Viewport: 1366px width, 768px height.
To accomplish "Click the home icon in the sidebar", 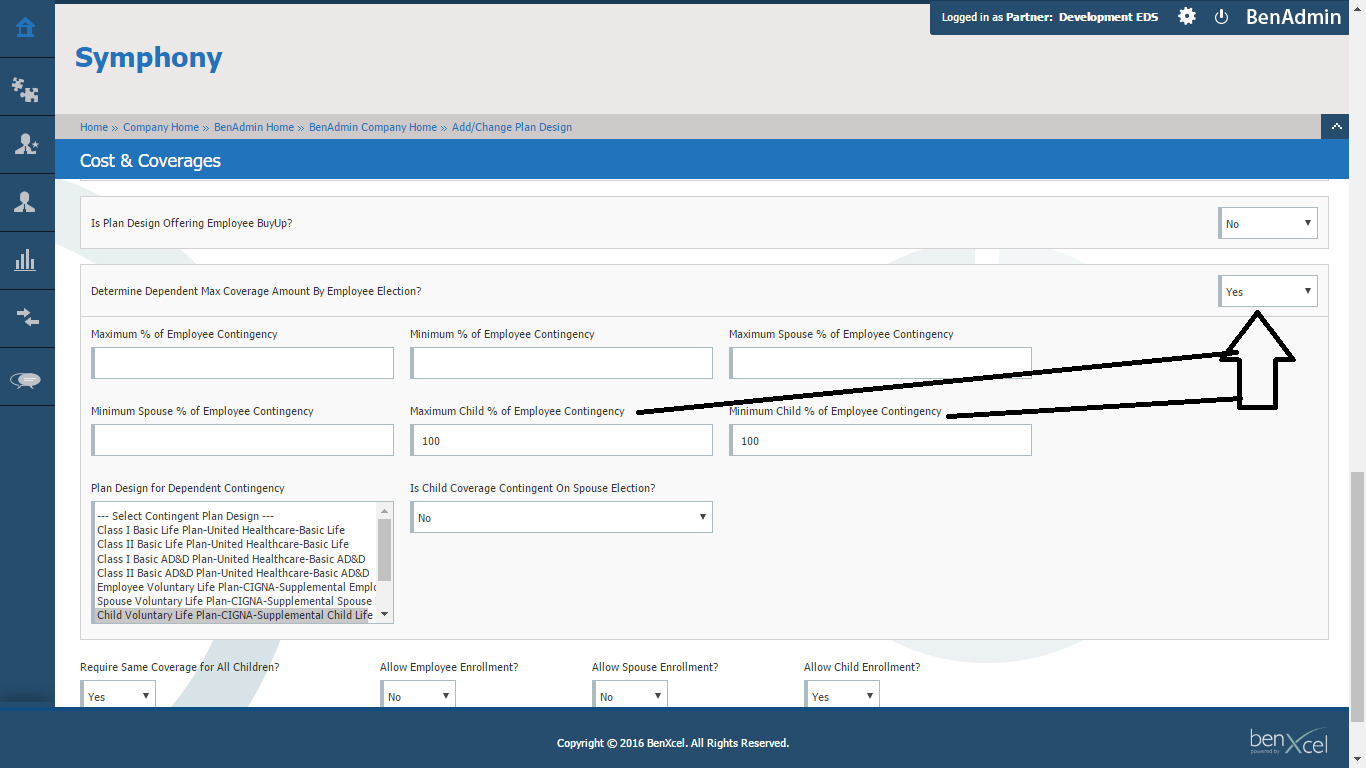I will coord(26,28).
